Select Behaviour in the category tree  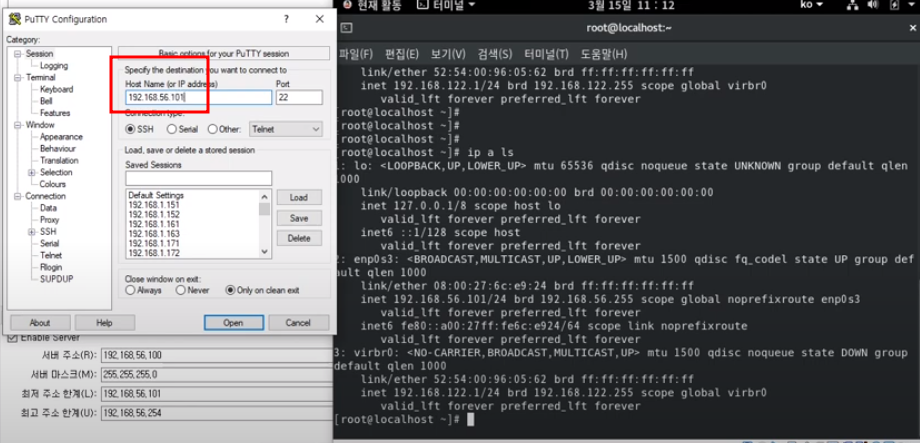pos(58,148)
